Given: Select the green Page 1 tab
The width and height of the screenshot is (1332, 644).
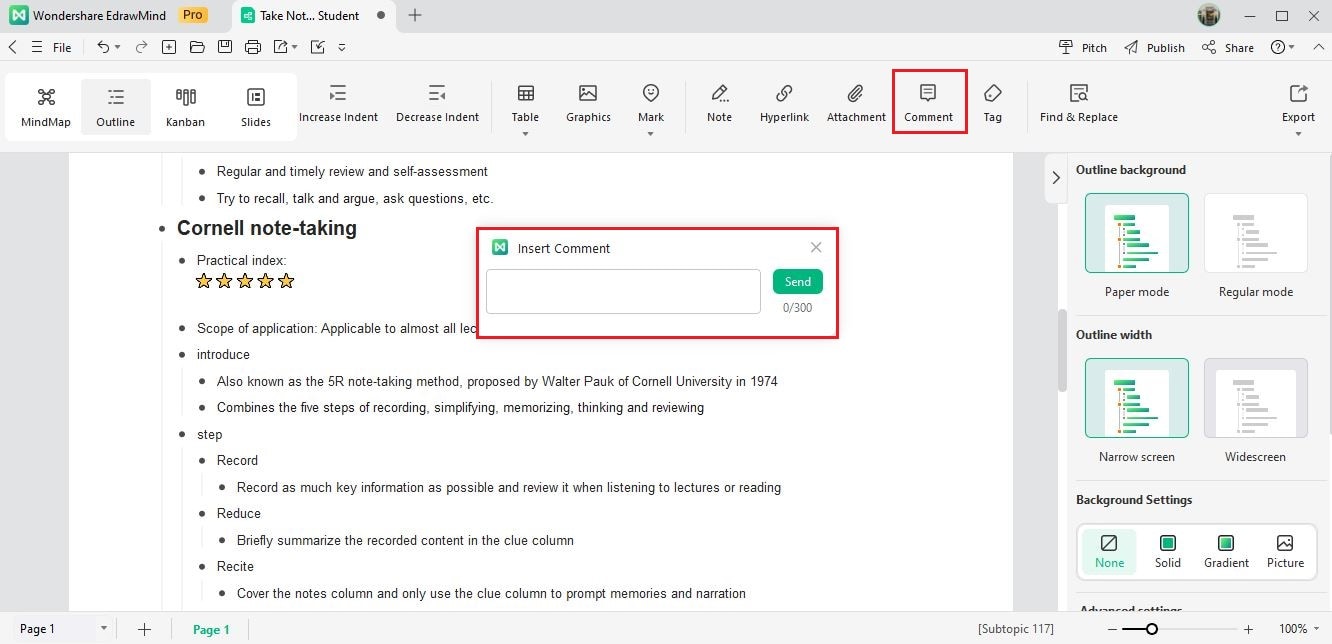Looking at the screenshot, I should point(211,629).
